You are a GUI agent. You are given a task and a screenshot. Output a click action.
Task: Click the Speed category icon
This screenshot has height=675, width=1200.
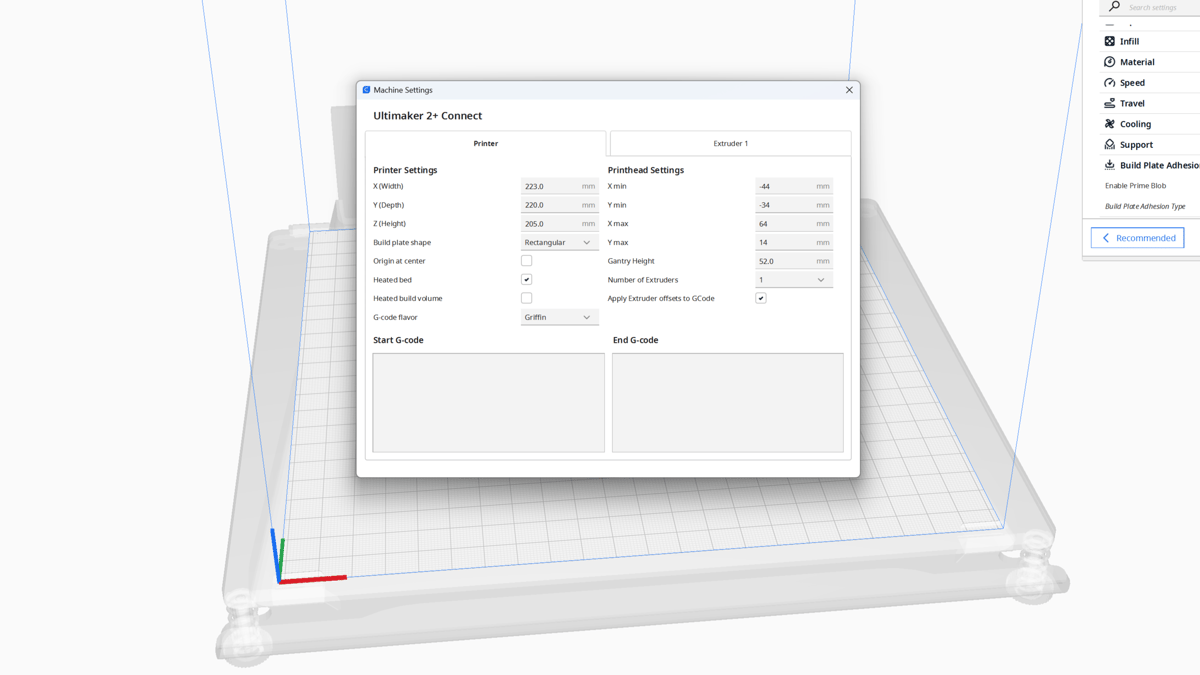click(x=1109, y=83)
